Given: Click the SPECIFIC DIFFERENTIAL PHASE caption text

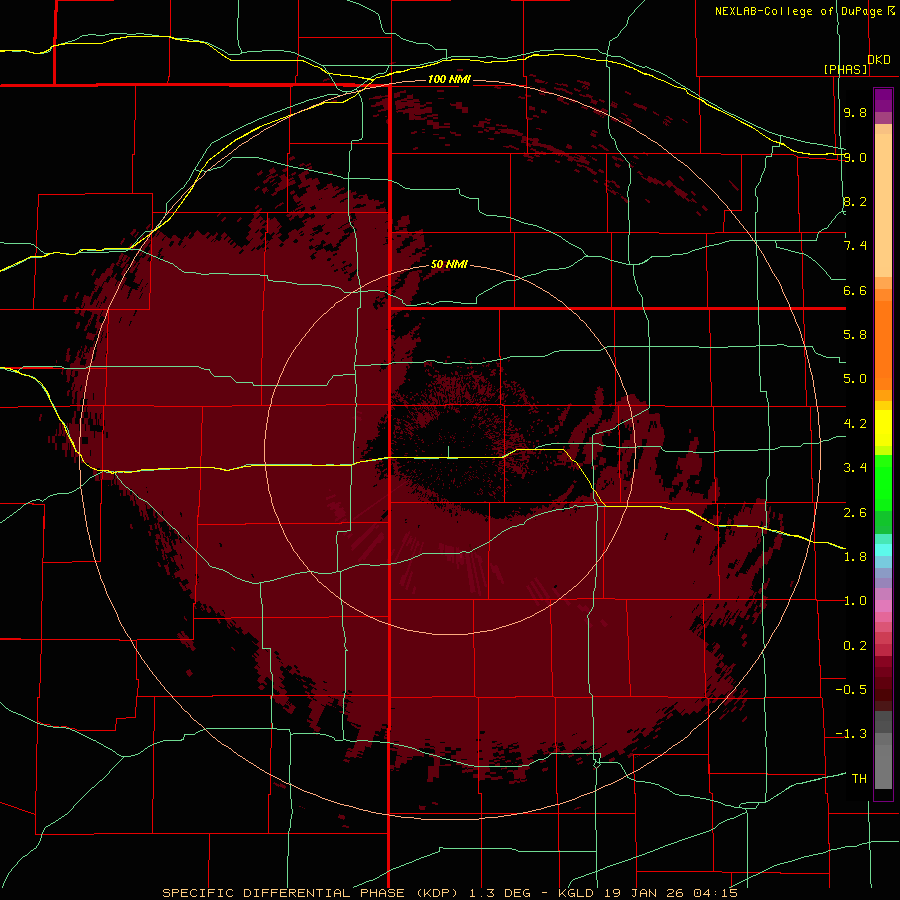Looking at the screenshot, I should (x=283, y=893).
